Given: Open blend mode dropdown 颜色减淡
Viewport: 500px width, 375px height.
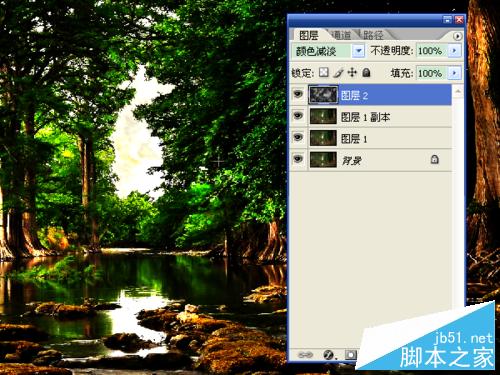Looking at the screenshot, I should (x=359, y=51).
